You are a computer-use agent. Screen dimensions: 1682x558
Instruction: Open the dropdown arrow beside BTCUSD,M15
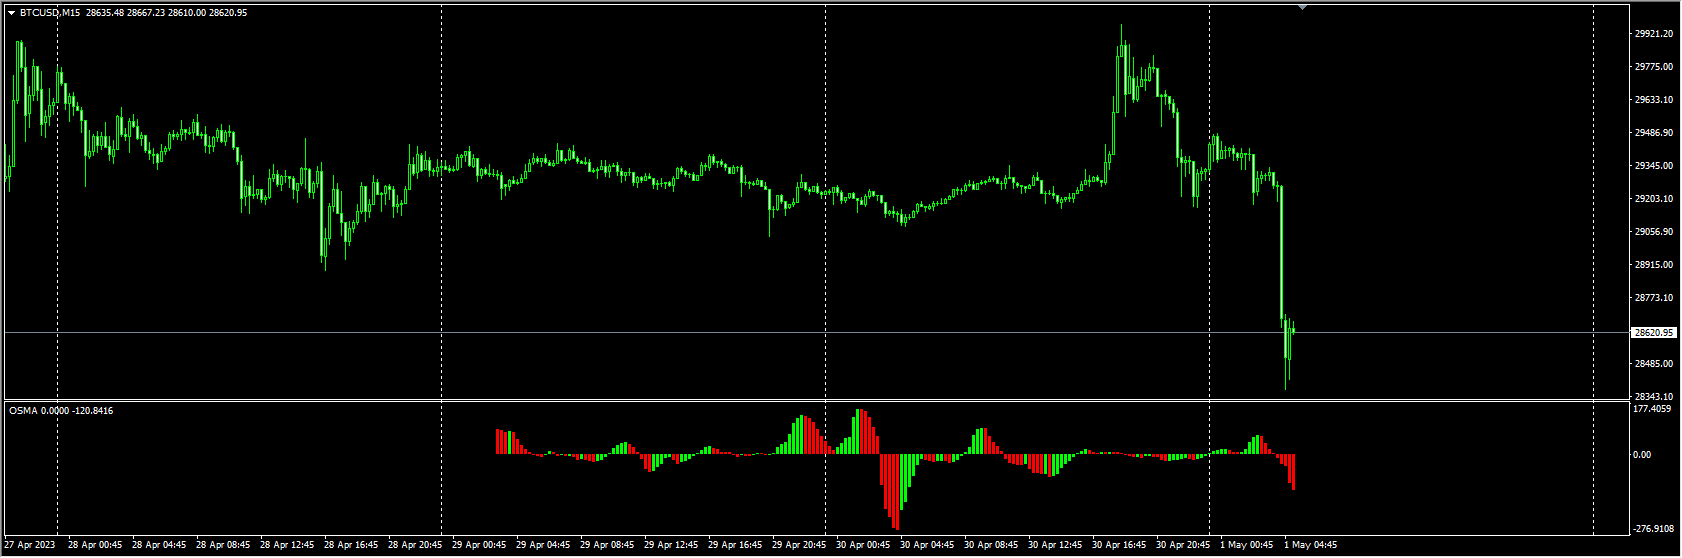tap(11, 13)
